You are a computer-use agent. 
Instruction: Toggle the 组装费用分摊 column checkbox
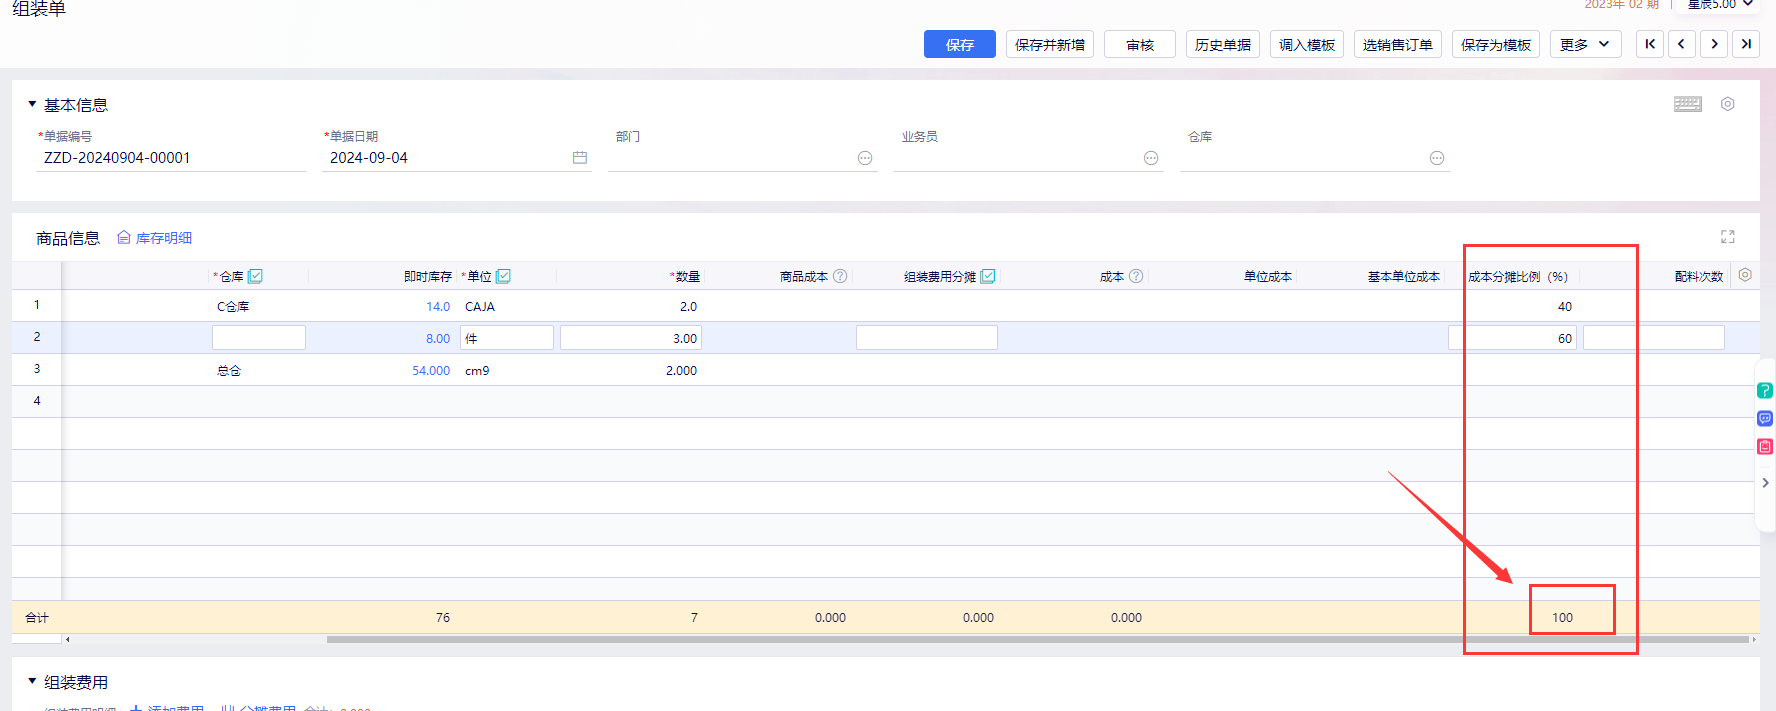coord(988,276)
